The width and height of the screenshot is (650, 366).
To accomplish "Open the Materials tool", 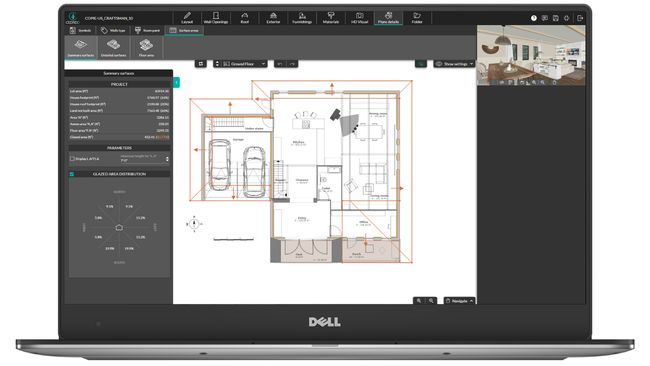I will coord(330,18).
